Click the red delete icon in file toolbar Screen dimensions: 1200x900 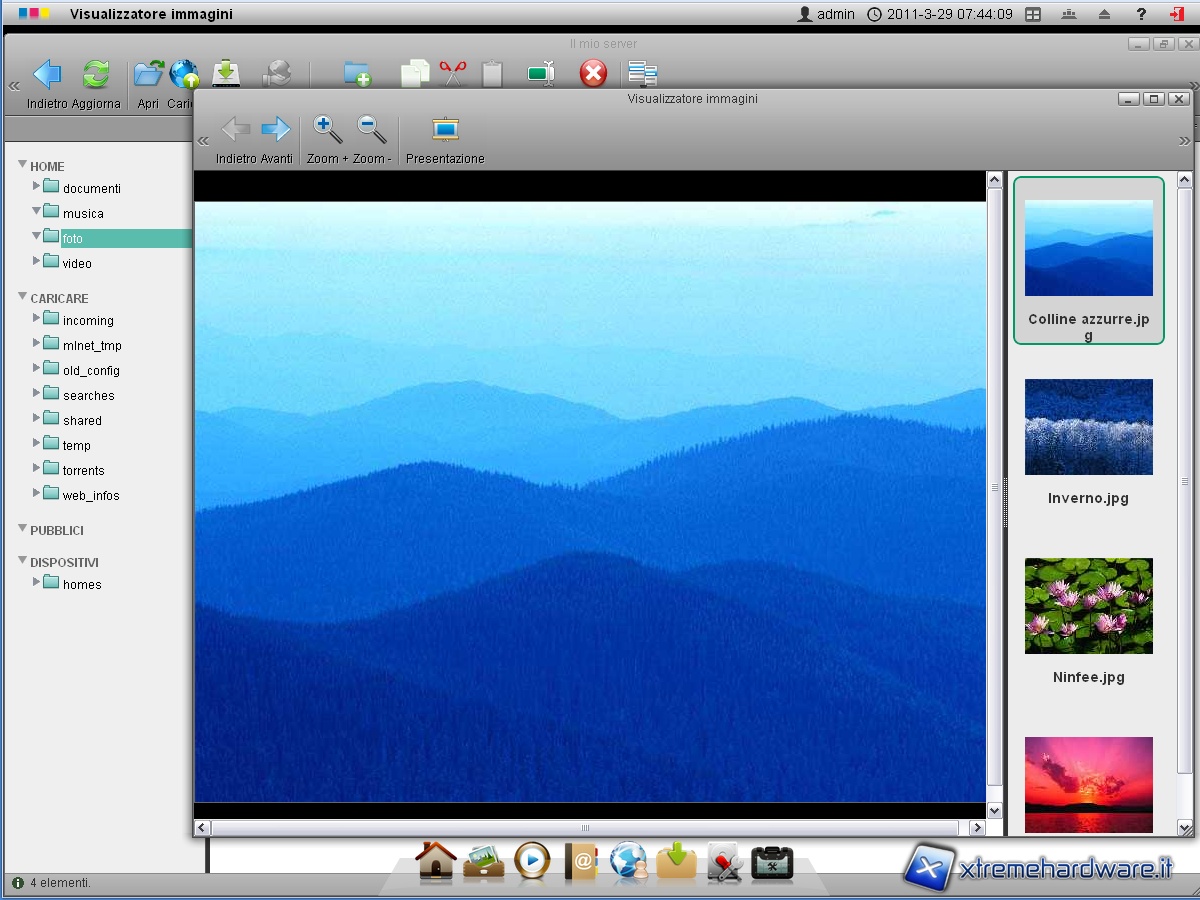pyautogui.click(x=593, y=74)
